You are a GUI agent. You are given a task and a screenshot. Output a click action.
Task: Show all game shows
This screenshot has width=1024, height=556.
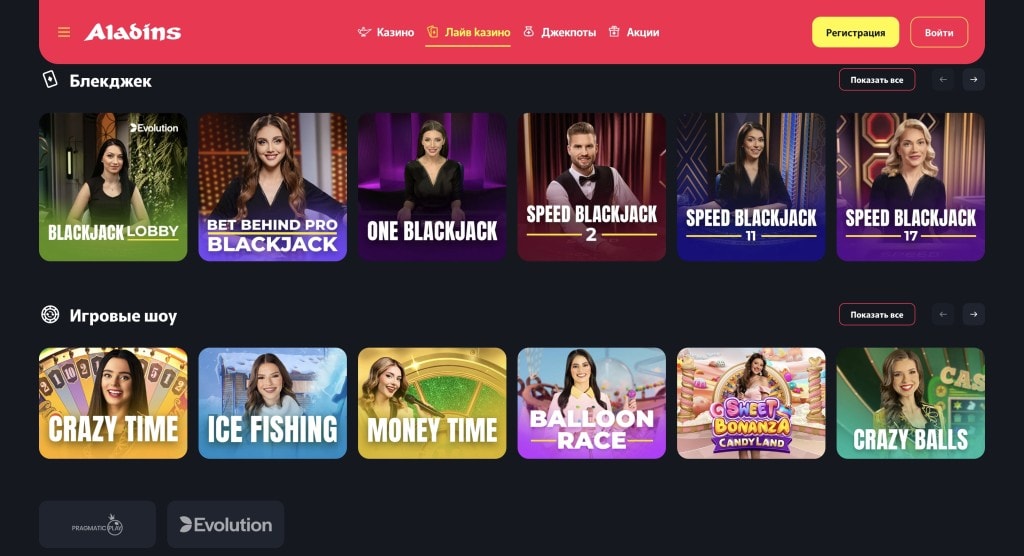pyautogui.click(x=877, y=315)
